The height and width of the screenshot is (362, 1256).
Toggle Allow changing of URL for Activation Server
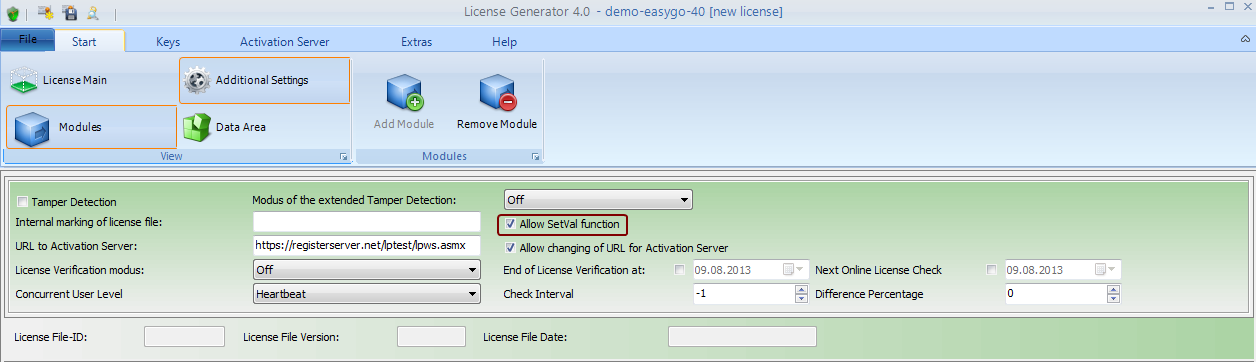511,247
